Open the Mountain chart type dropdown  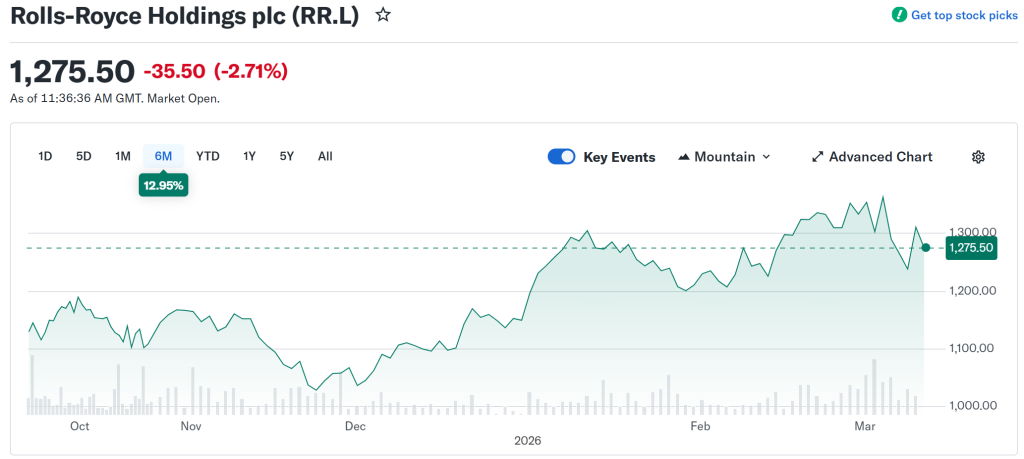(725, 157)
